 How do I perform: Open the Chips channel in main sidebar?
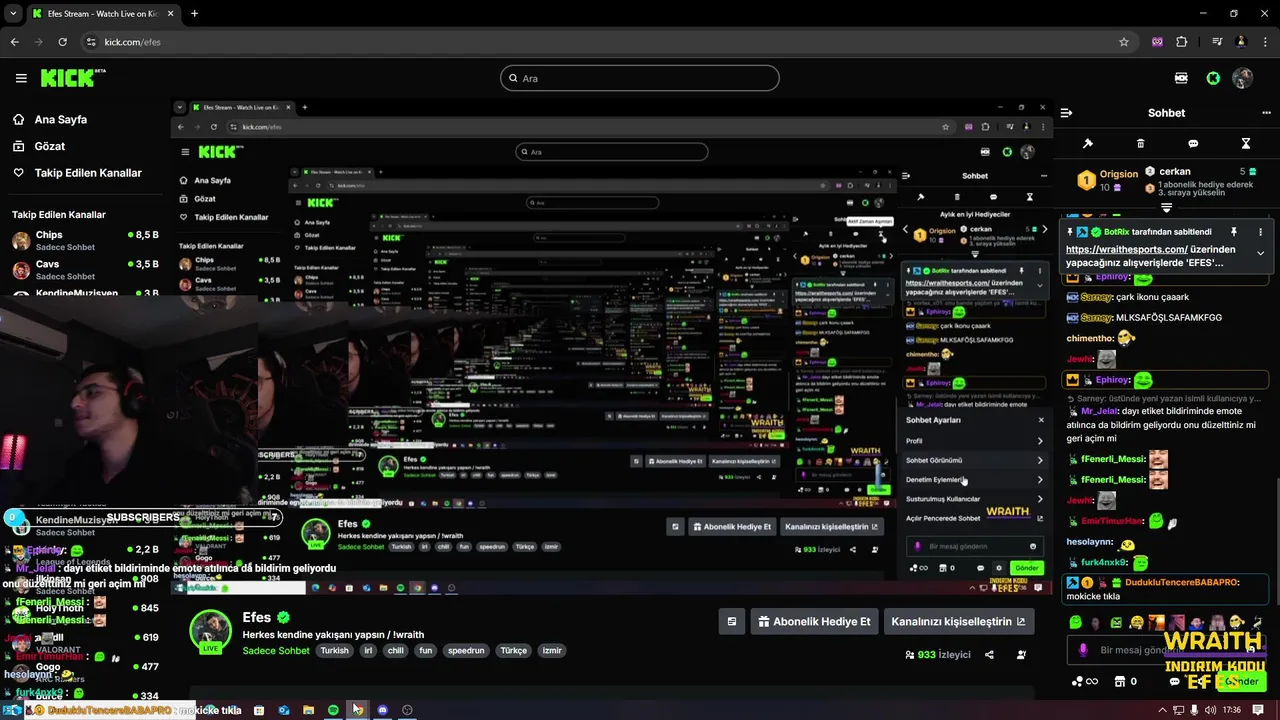pos(84,240)
